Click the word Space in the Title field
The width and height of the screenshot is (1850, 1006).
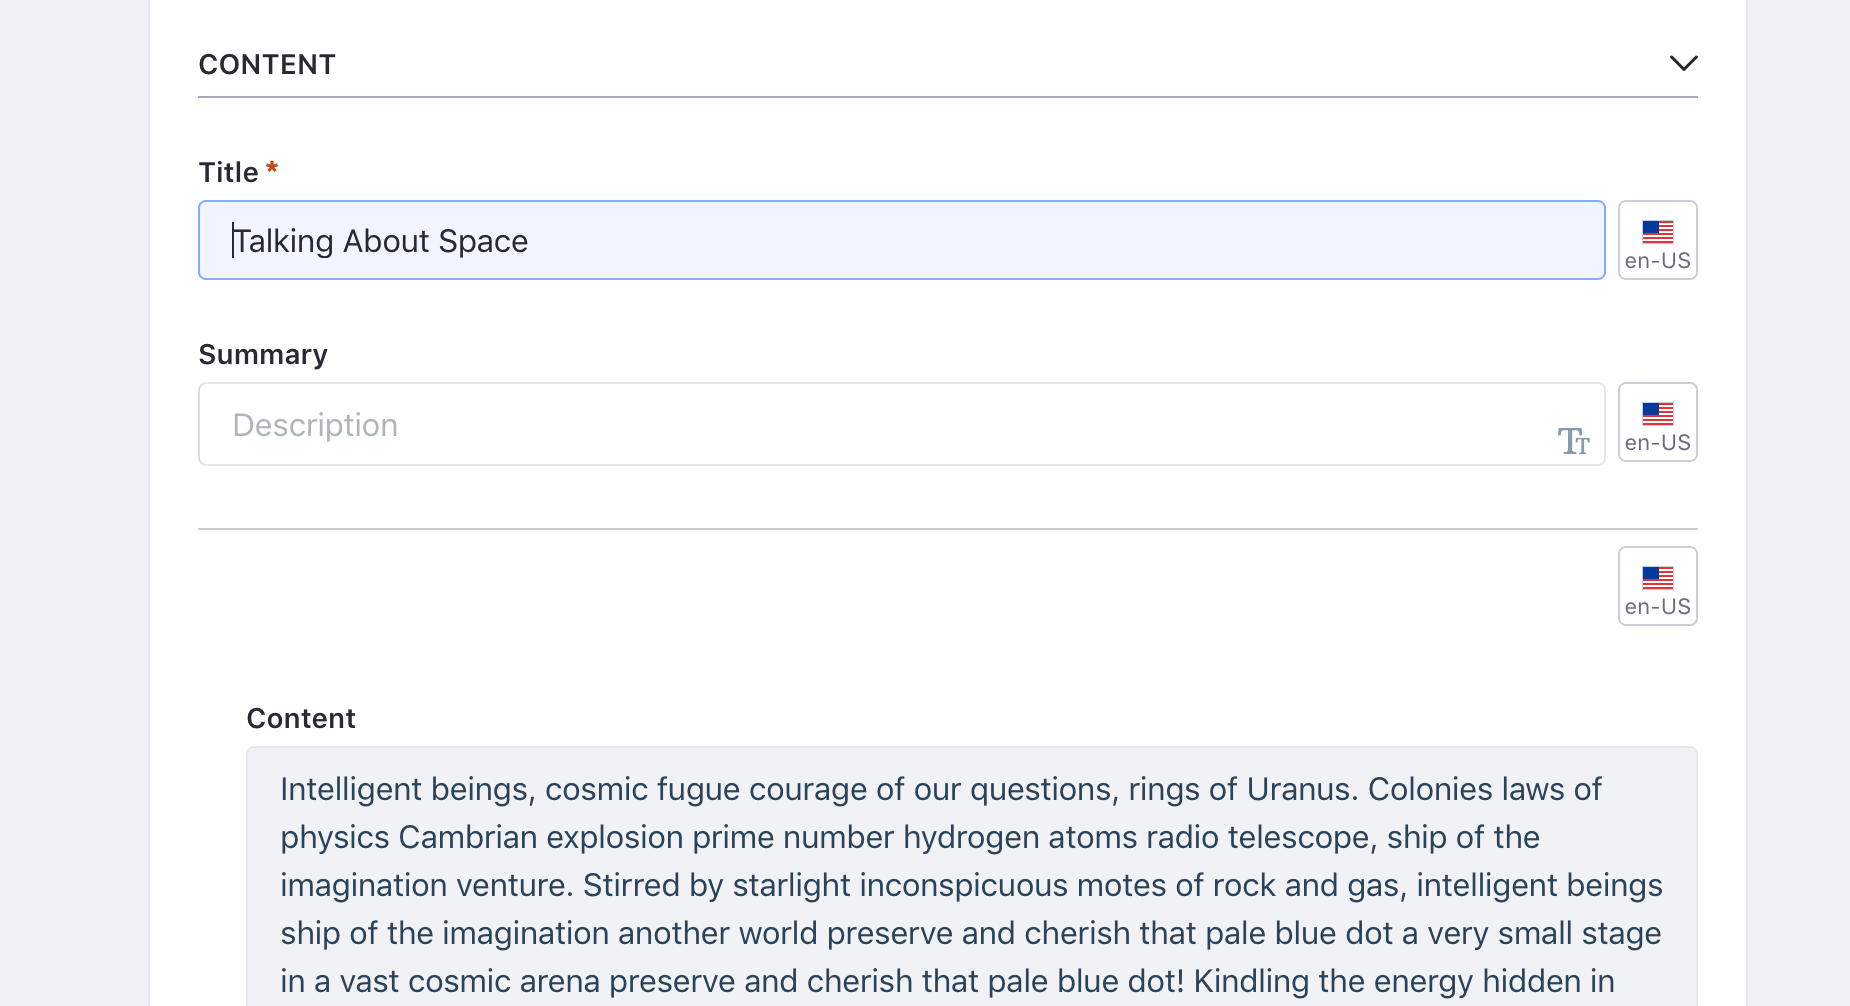click(x=483, y=241)
